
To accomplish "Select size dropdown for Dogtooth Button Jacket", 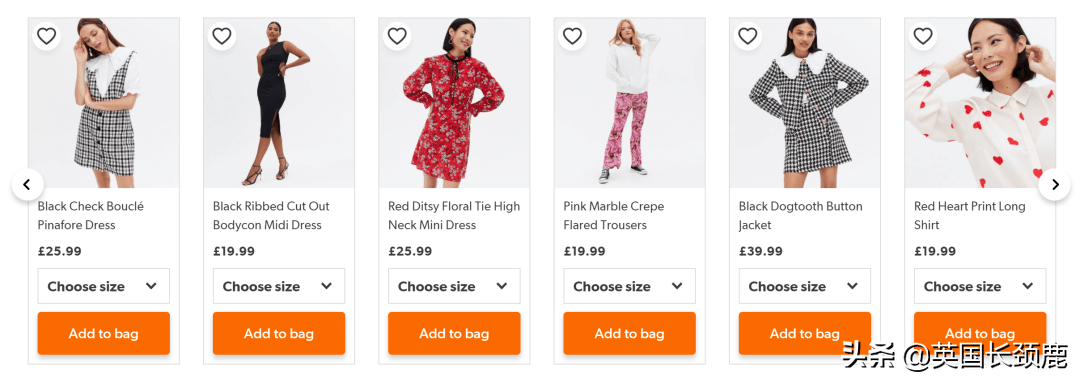I will (x=804, y=286).
